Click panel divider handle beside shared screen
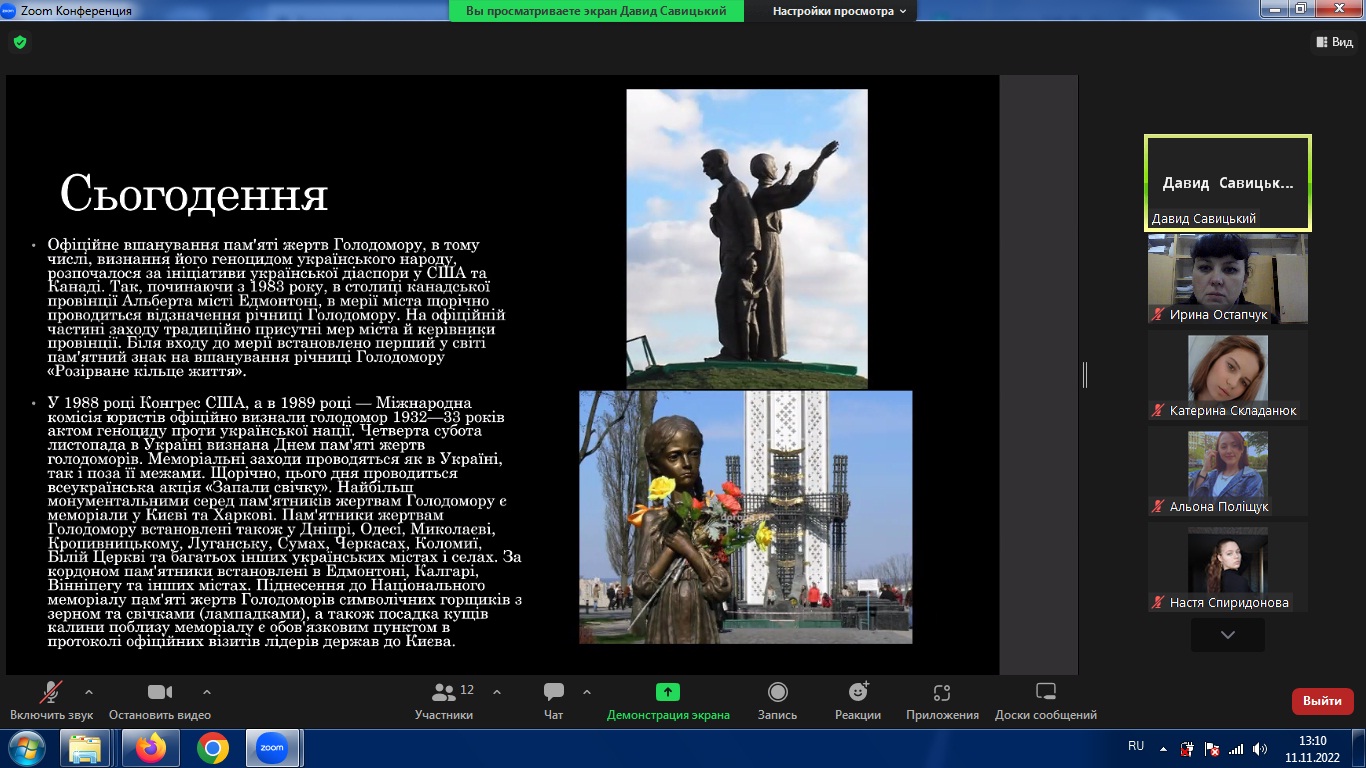The width and height of the screenshot is (1366, 768). pyautogui.click(x=1085, y=375)
